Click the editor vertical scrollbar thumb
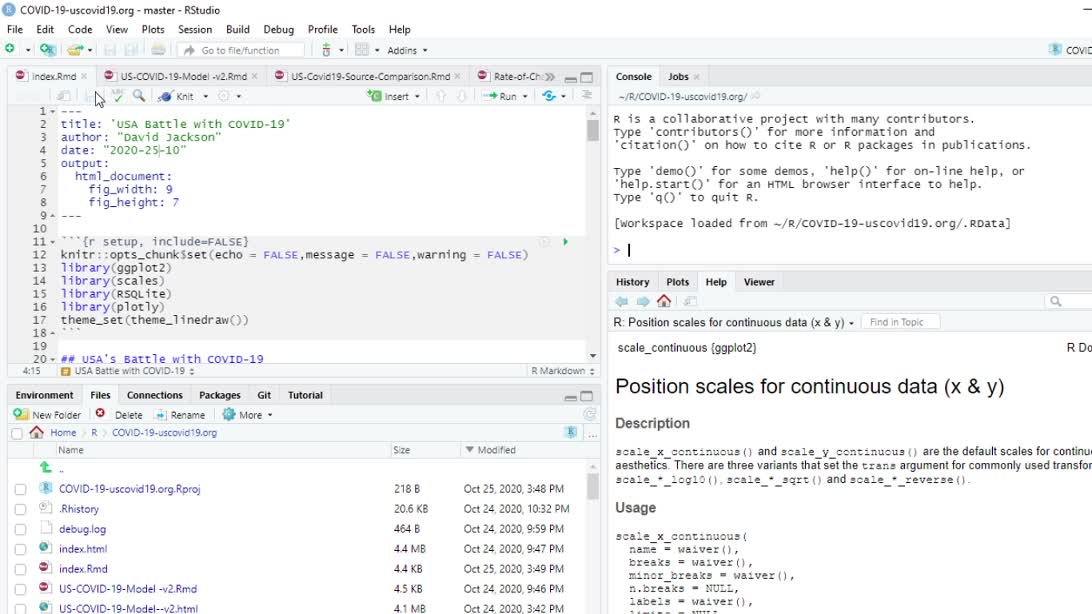This screenshot has width=1092, height=614. [593, 130]
